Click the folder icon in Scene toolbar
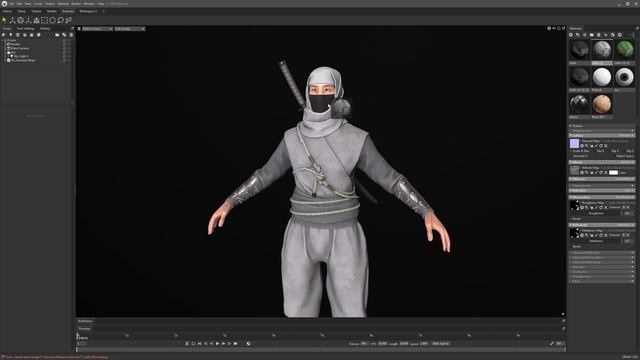Image resolution: width=640 pixels, height=360 pixels. [57, 35]
